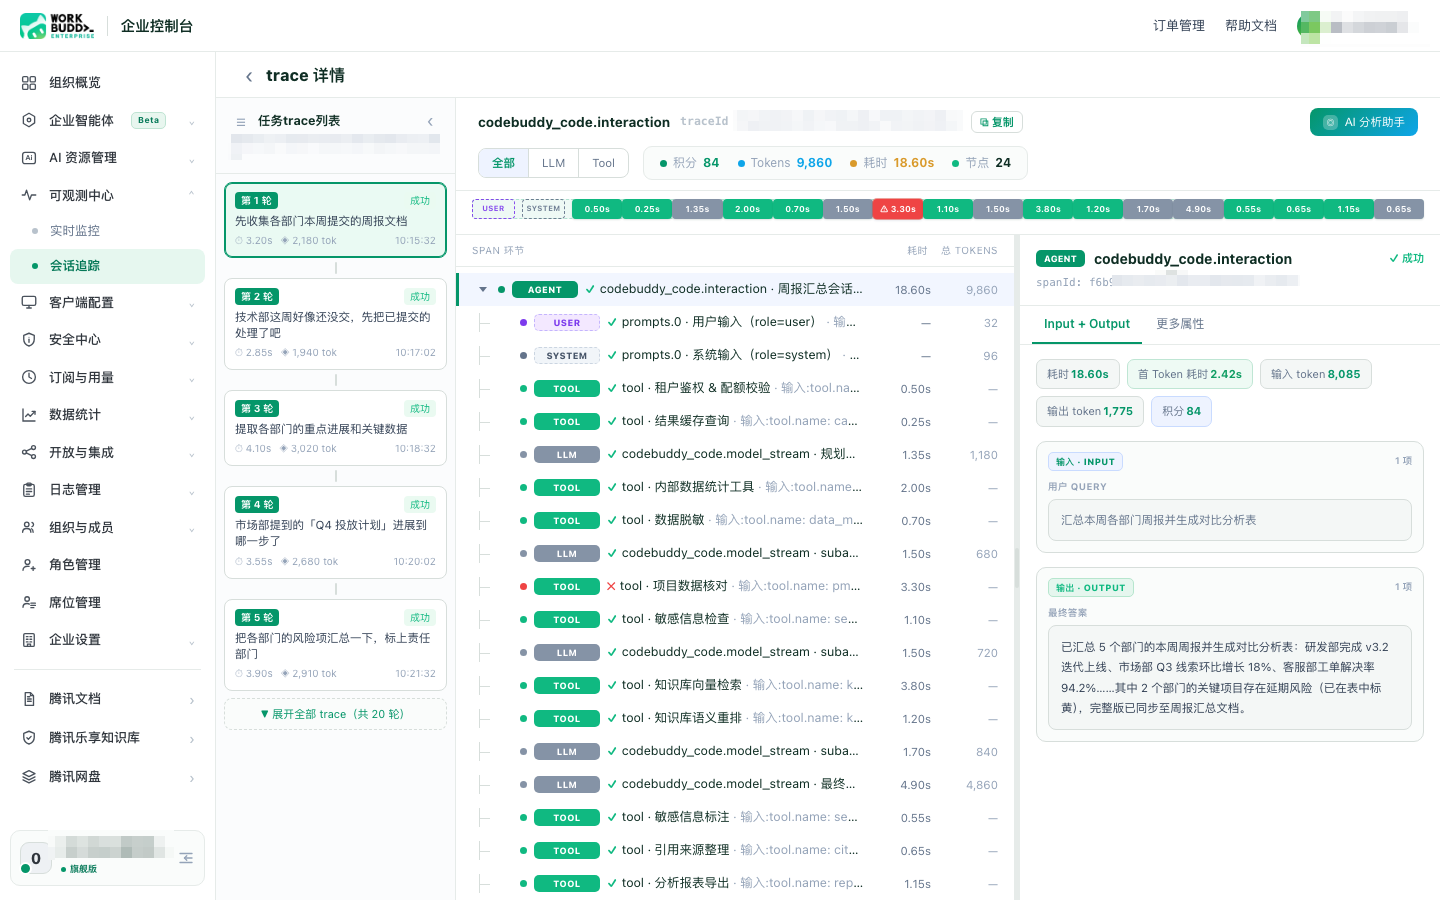Click the WorkBuddy Enterprise logo
Viewport: 1440px width, 900px height.
pos(57,26)
